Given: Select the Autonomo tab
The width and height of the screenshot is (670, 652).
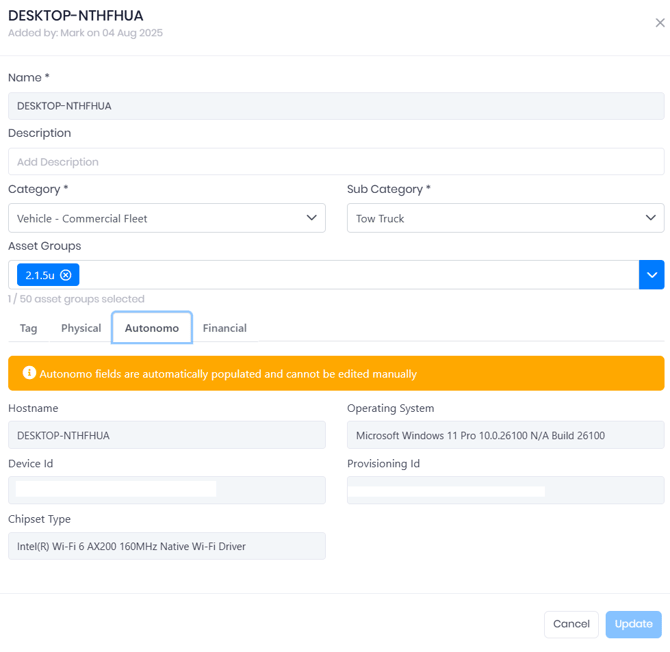Looking at the screenshot, I should (x=152, y=328).
